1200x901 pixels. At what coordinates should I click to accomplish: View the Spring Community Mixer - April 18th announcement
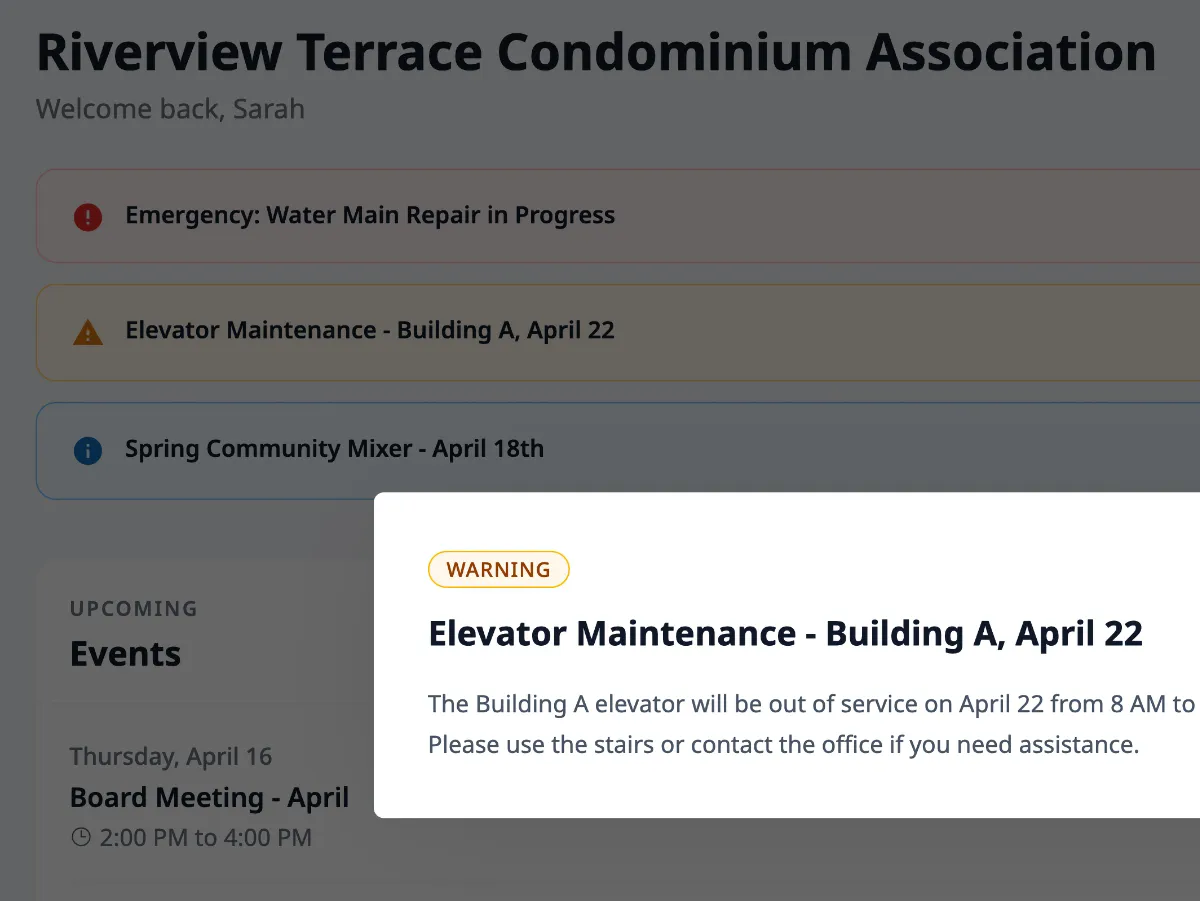point(334,448)
